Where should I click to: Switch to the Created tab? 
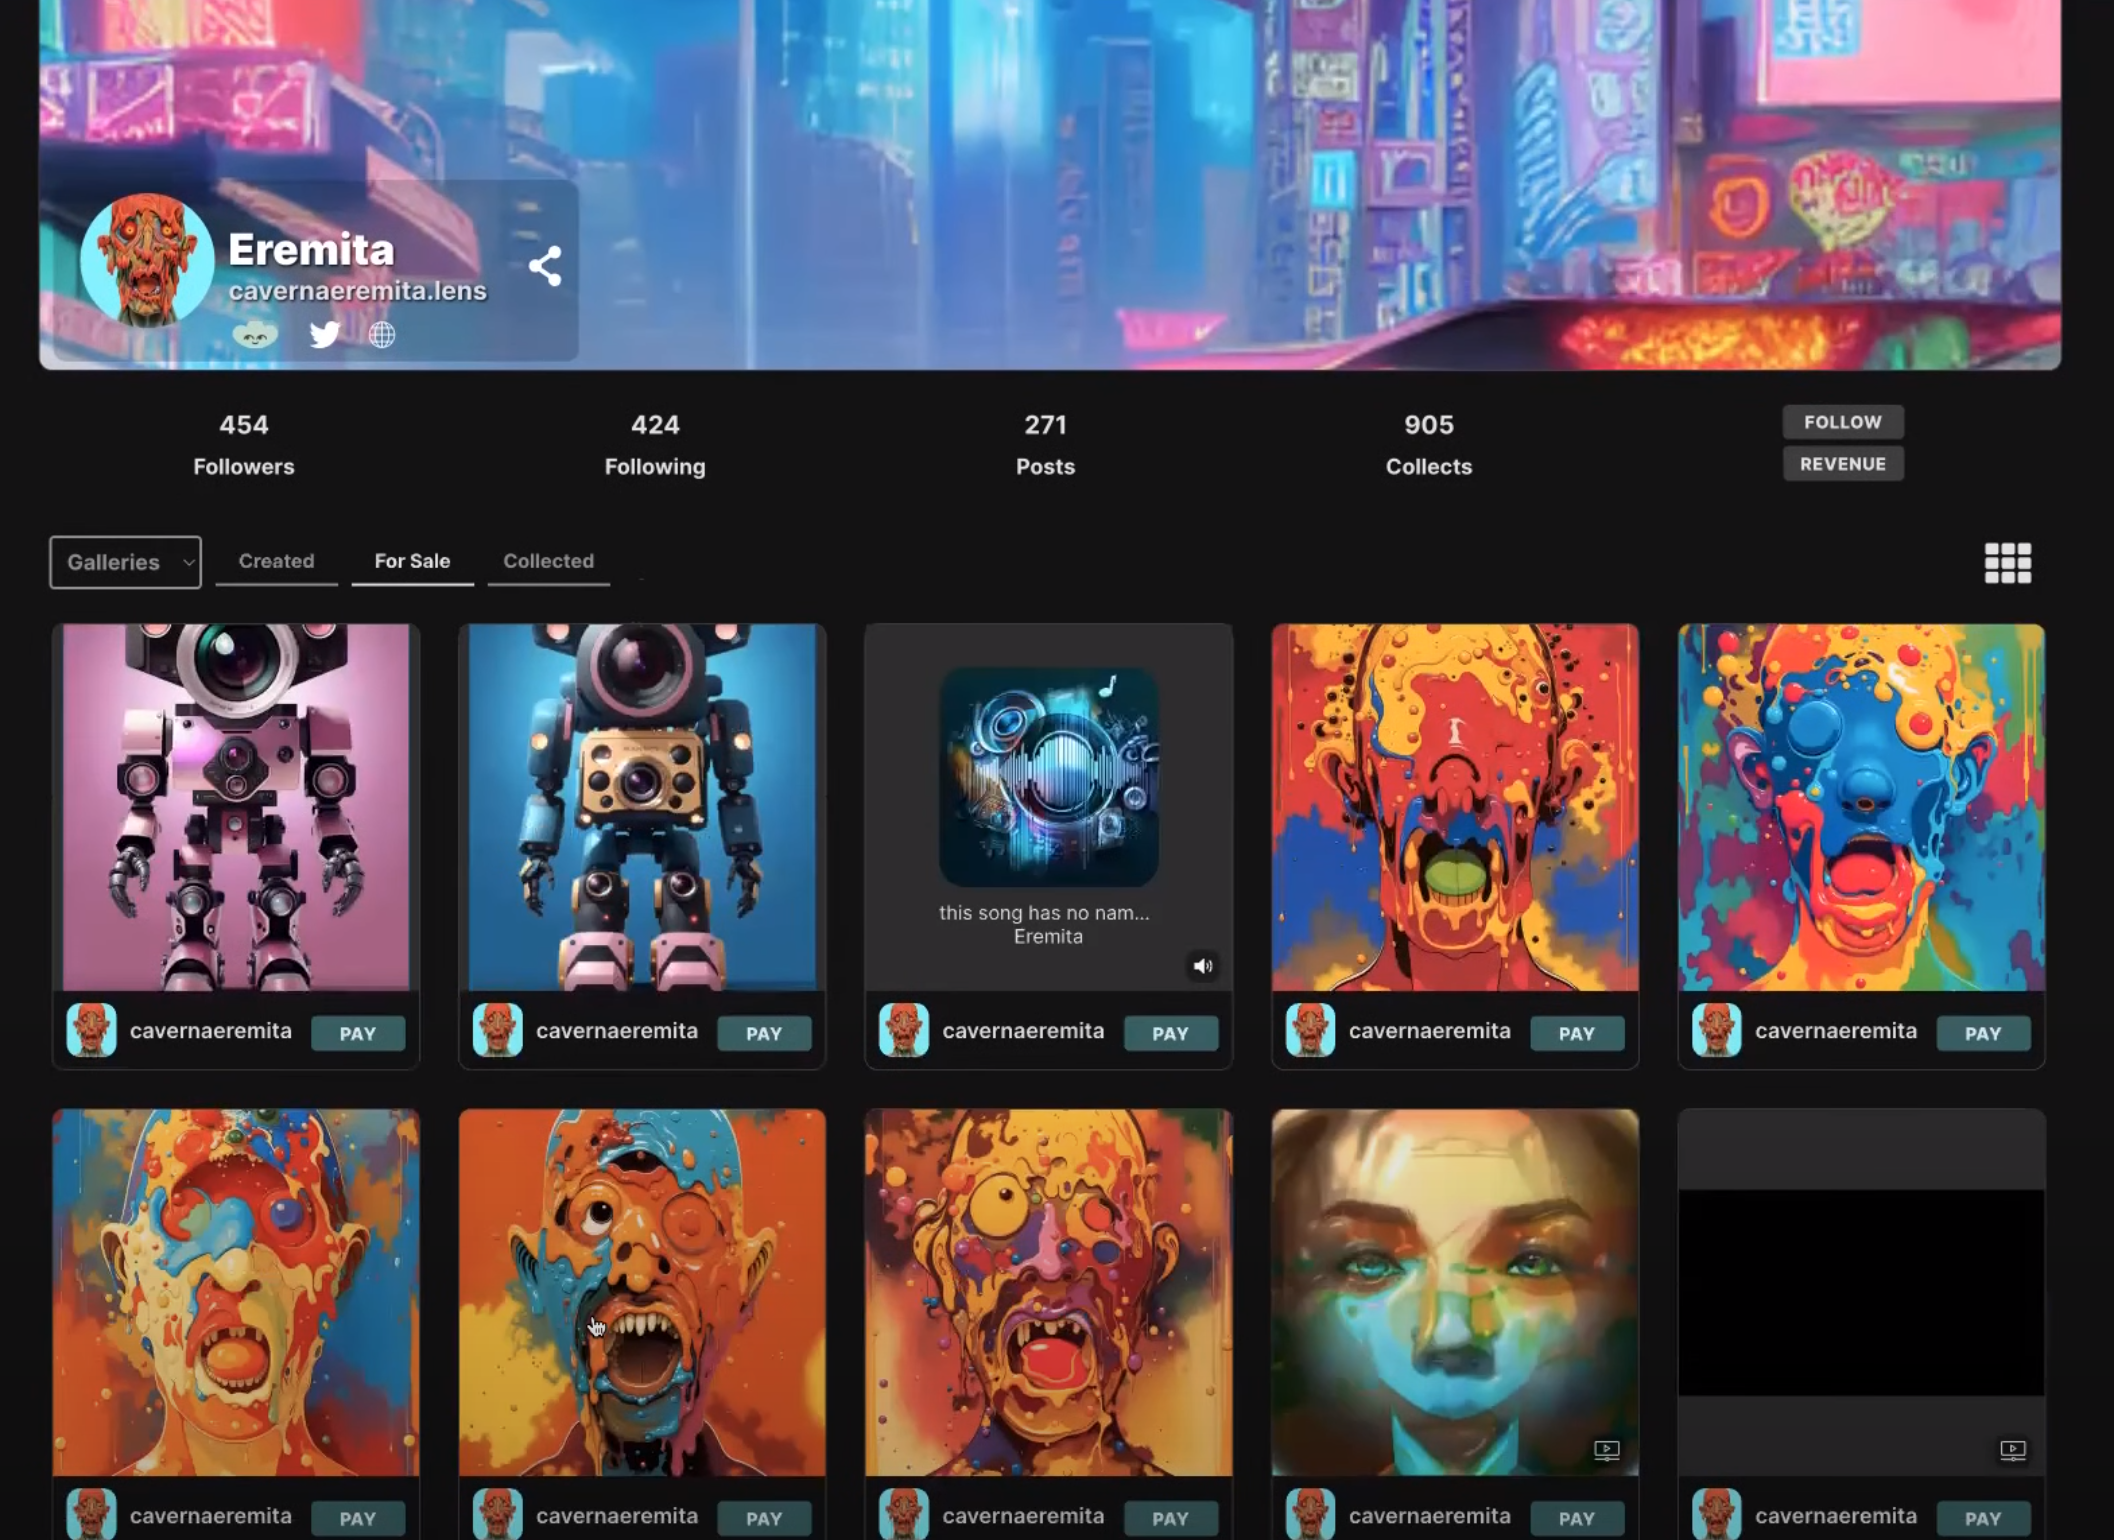276,561
